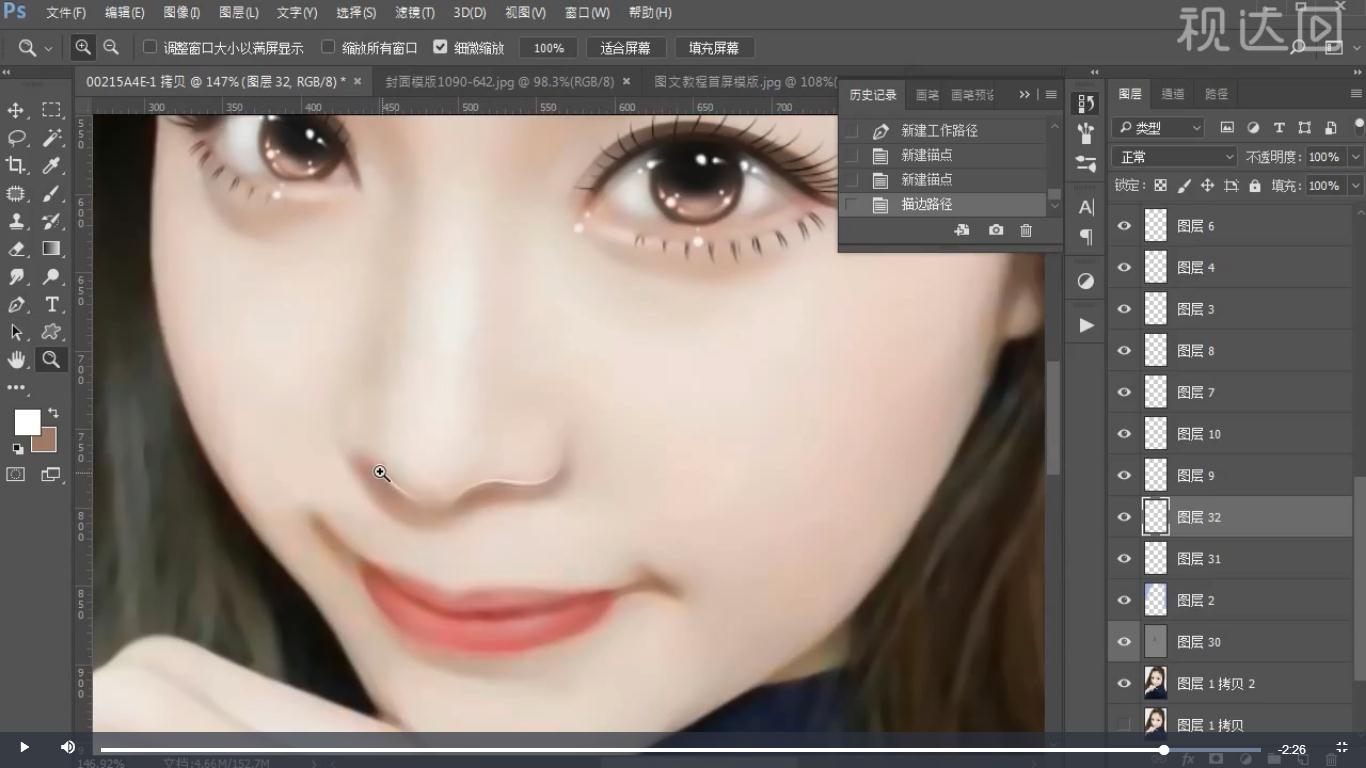
Task: Select the Crop tool
Action: (16, 166)
